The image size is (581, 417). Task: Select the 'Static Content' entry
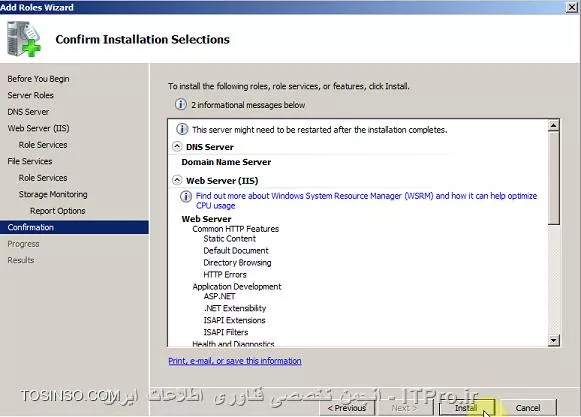[229, 239]
